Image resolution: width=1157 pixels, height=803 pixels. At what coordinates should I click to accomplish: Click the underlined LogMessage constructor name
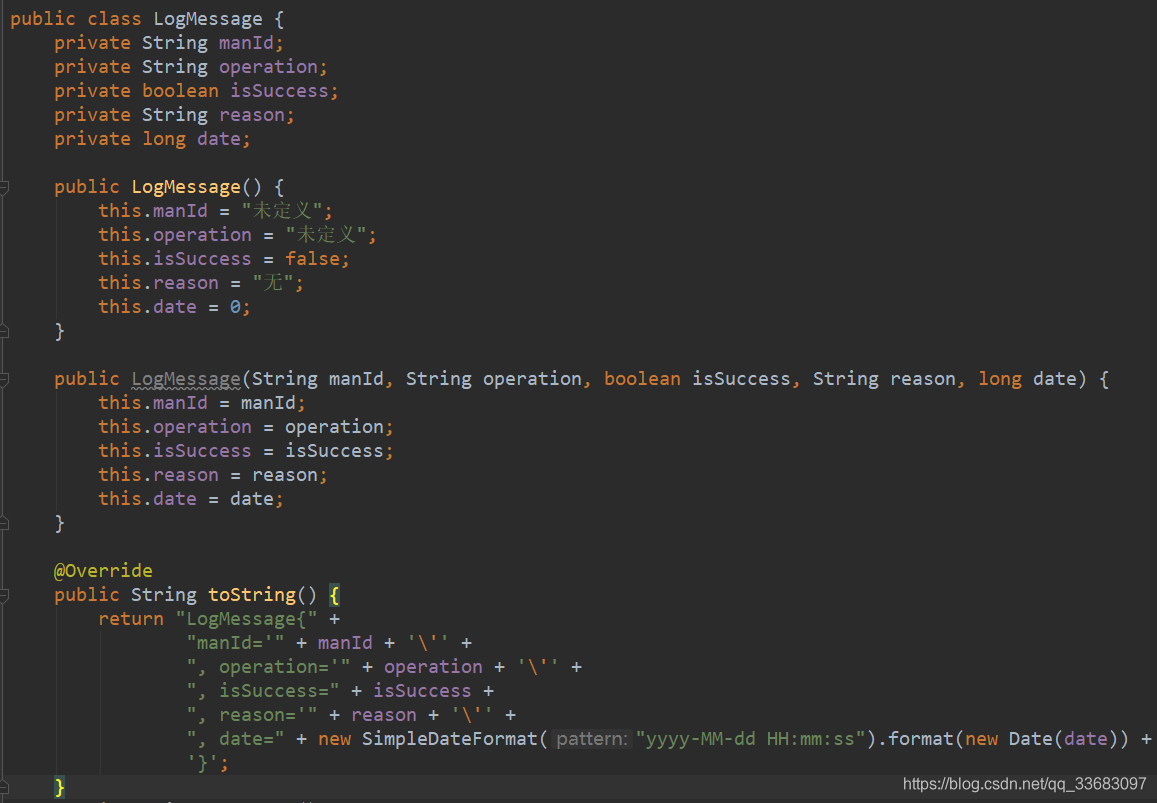pos(186,379)
